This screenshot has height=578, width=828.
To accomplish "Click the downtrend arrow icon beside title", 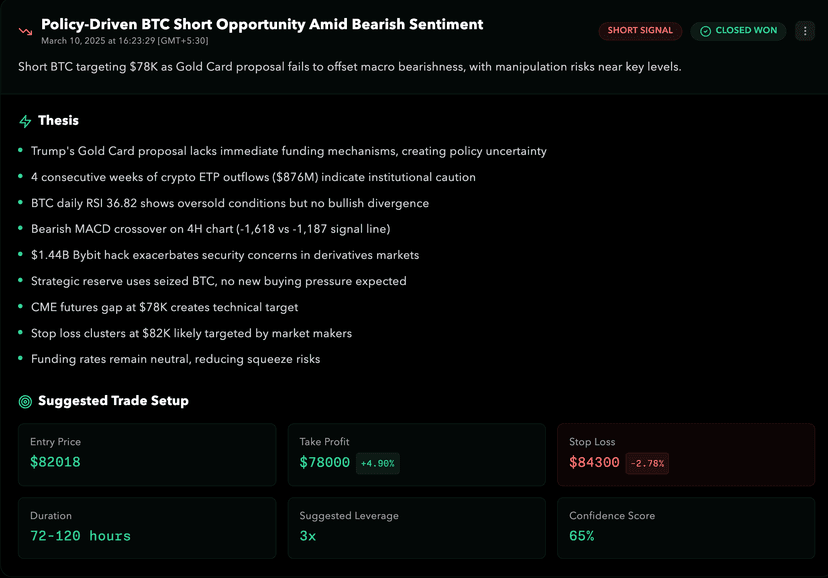I will point(25,32).
